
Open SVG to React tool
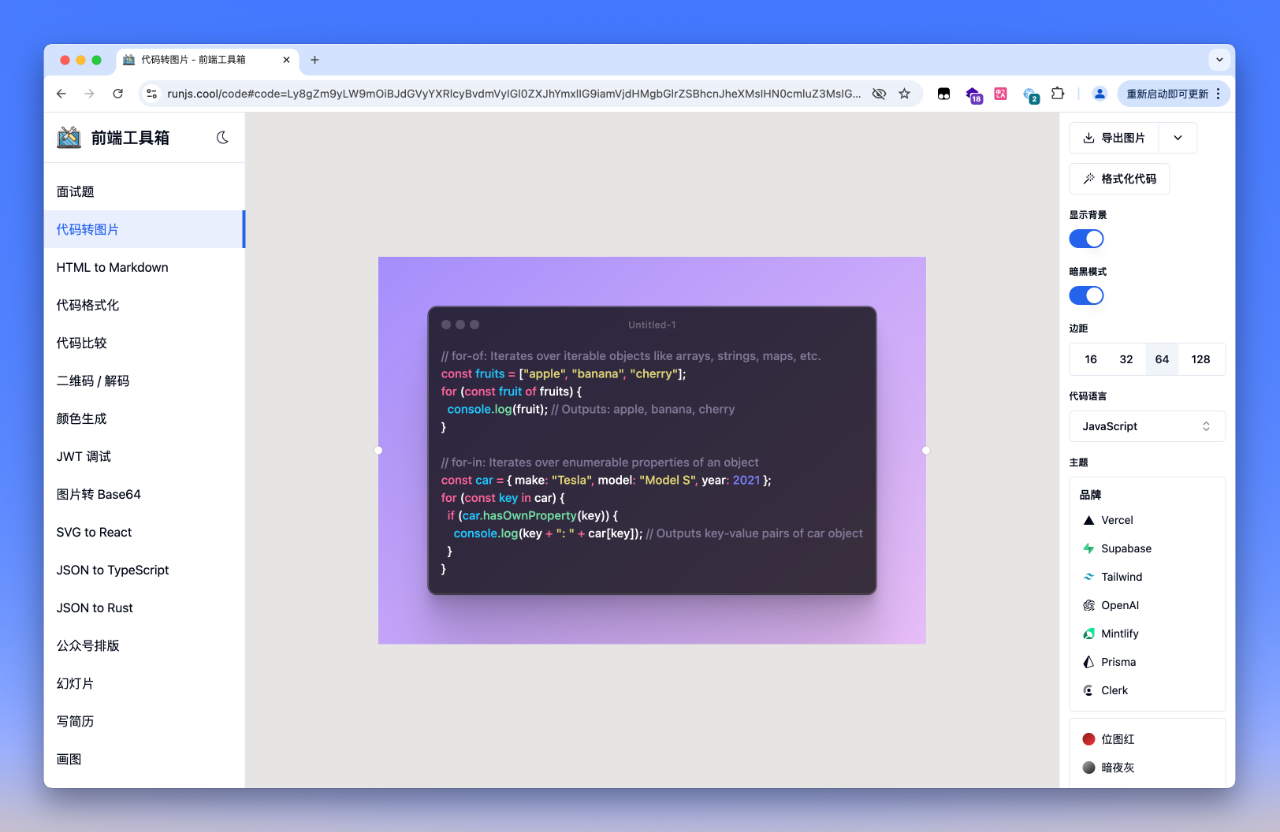click(144, 533)
